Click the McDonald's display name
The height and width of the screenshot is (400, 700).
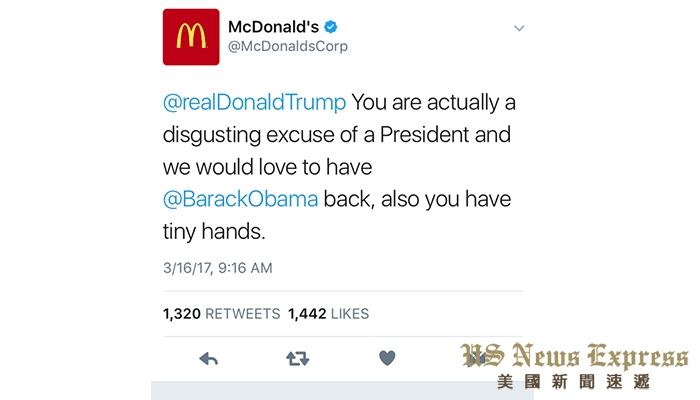point(273,27)
